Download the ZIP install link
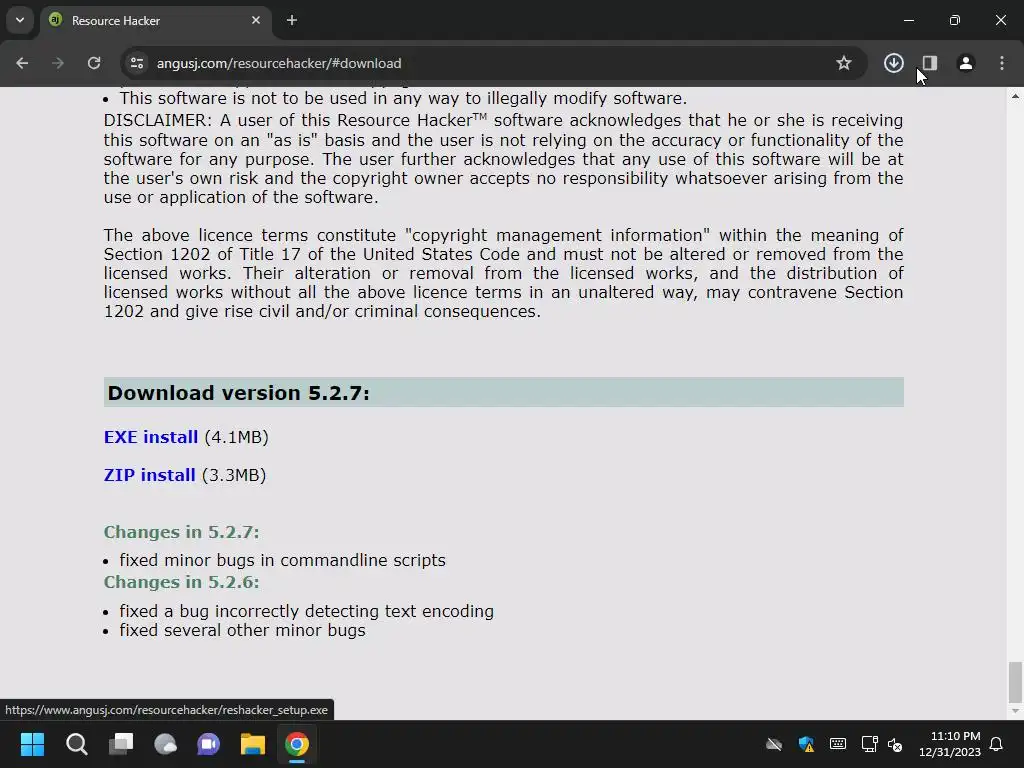The image size is (1024, 768). click(150, 475)
